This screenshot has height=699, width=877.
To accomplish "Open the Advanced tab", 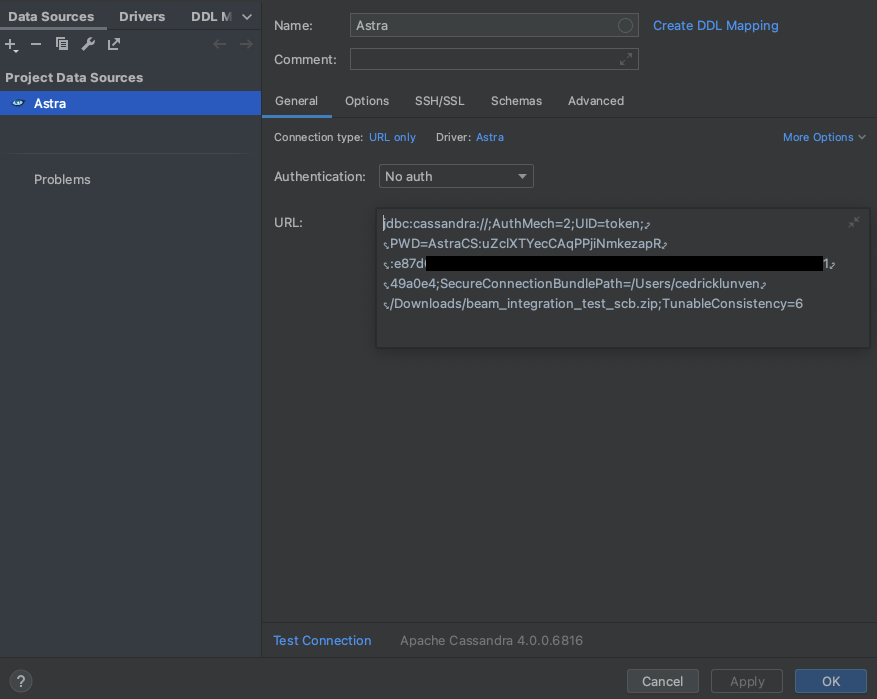I will pyautogui.click(x=596, y=101).
